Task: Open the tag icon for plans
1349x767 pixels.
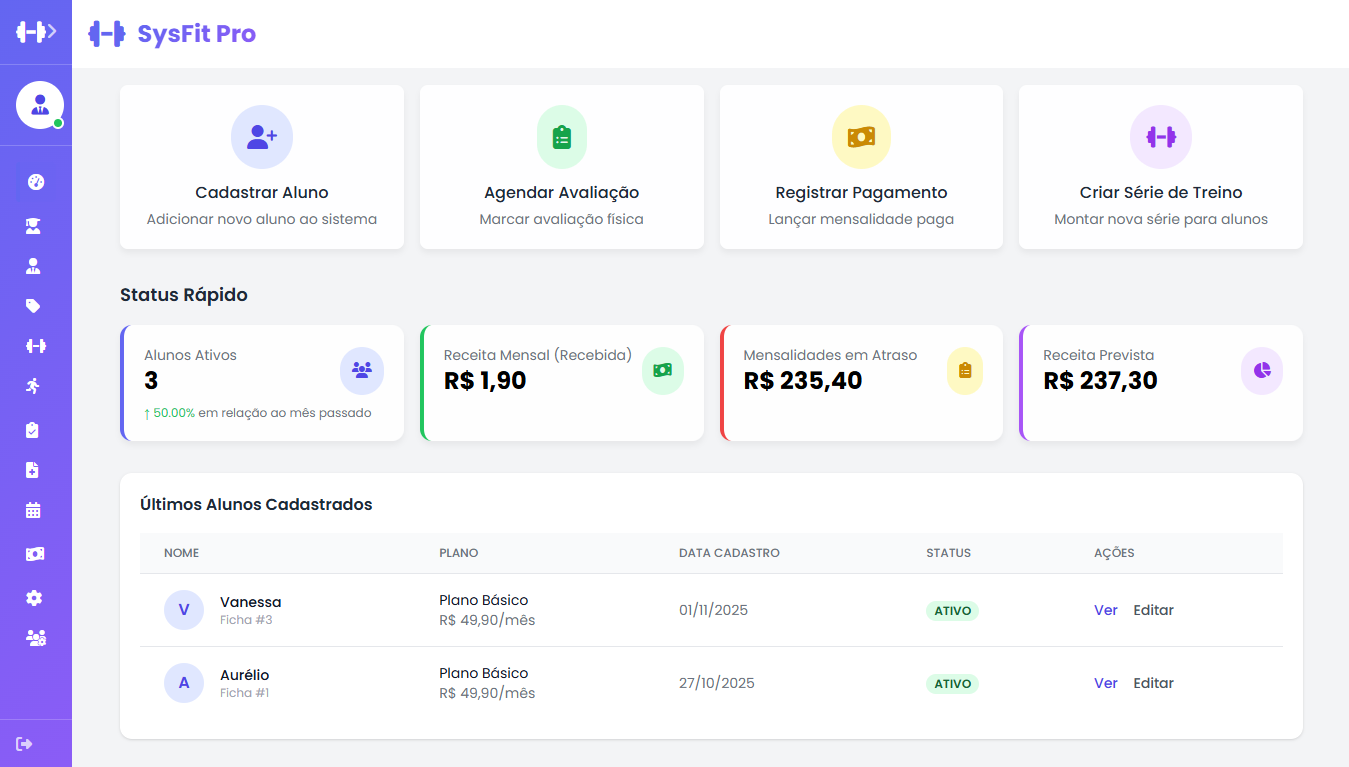Action: [35, 305]
